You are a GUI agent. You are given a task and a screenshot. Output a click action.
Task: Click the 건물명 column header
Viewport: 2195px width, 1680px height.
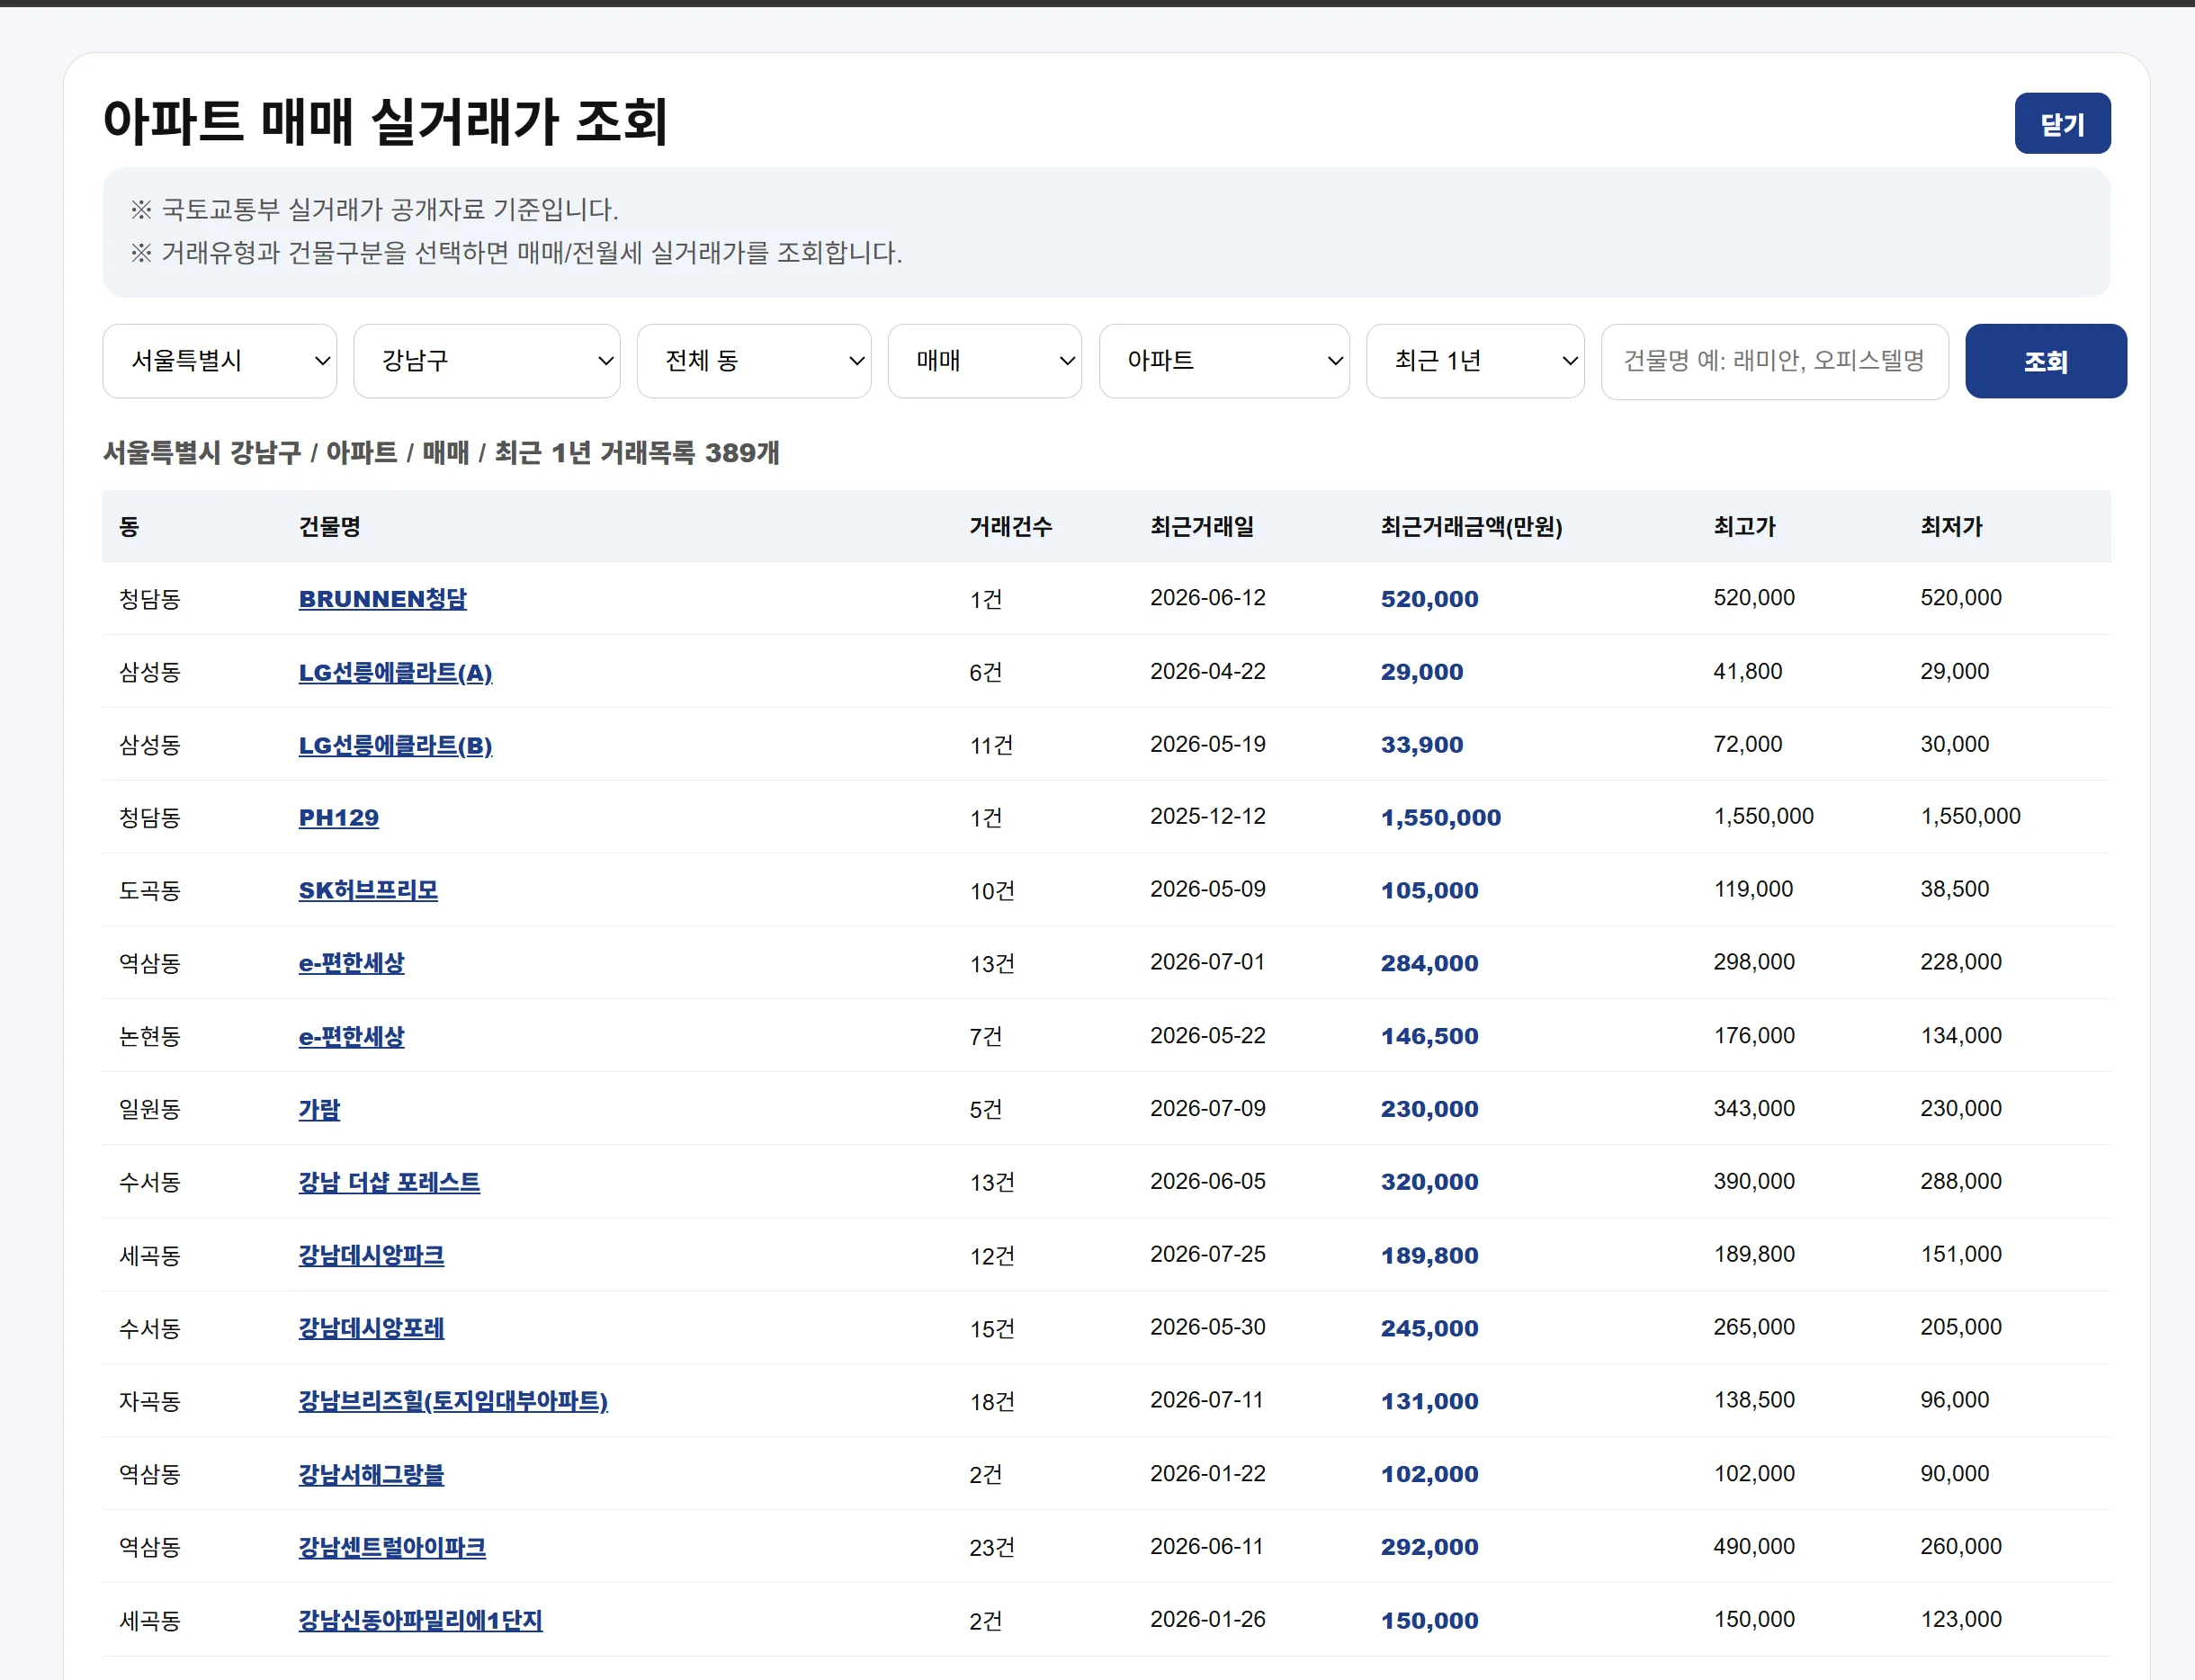point(330,527)
